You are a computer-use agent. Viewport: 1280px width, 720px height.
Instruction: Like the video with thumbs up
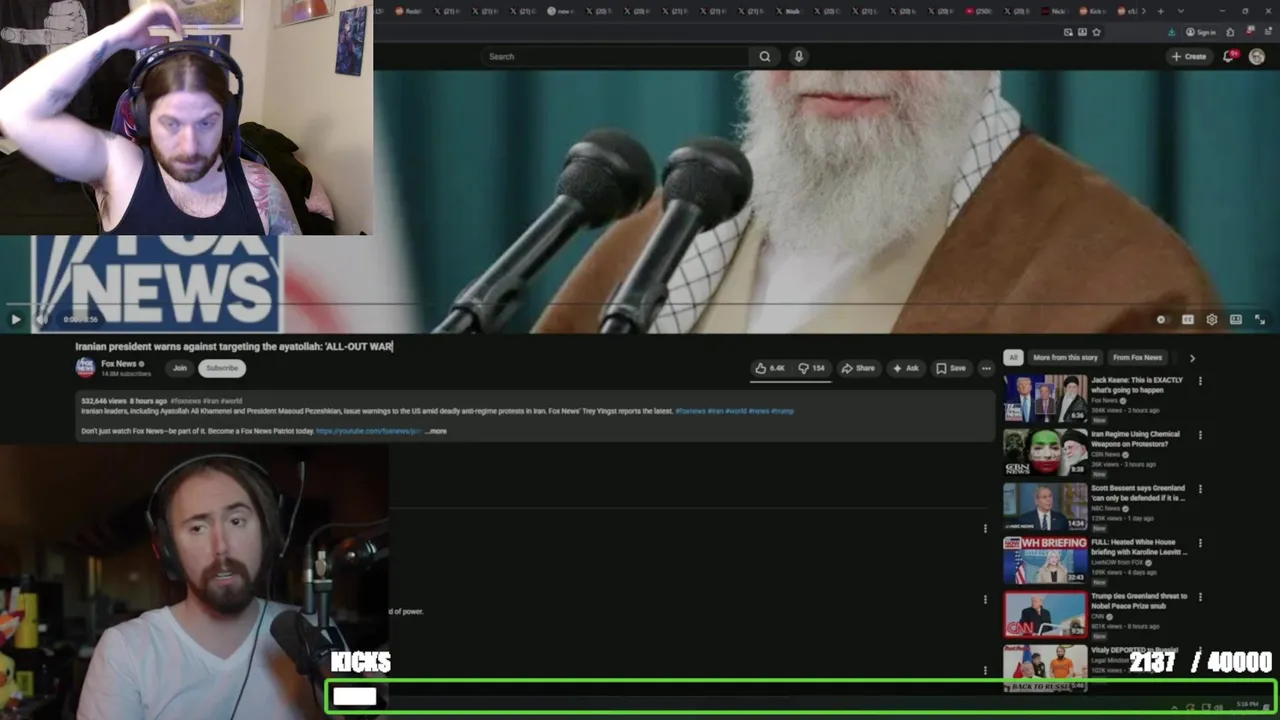point(771,368)
